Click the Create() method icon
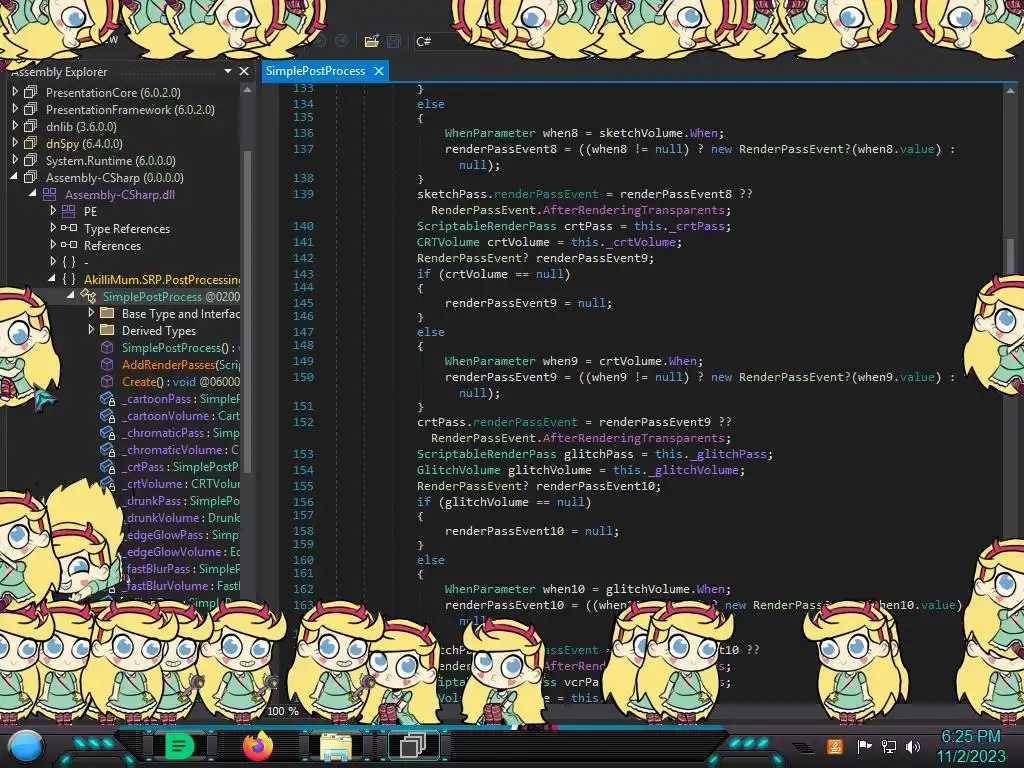This screenshot has width=1024, height=768. pos(107,381)
